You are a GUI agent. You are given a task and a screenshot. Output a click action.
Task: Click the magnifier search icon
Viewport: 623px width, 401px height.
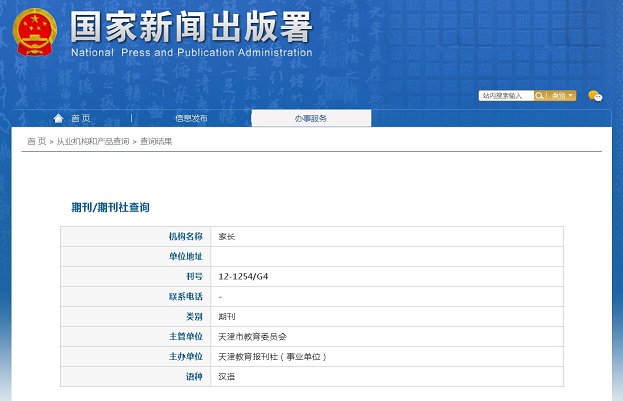[541, 96]
